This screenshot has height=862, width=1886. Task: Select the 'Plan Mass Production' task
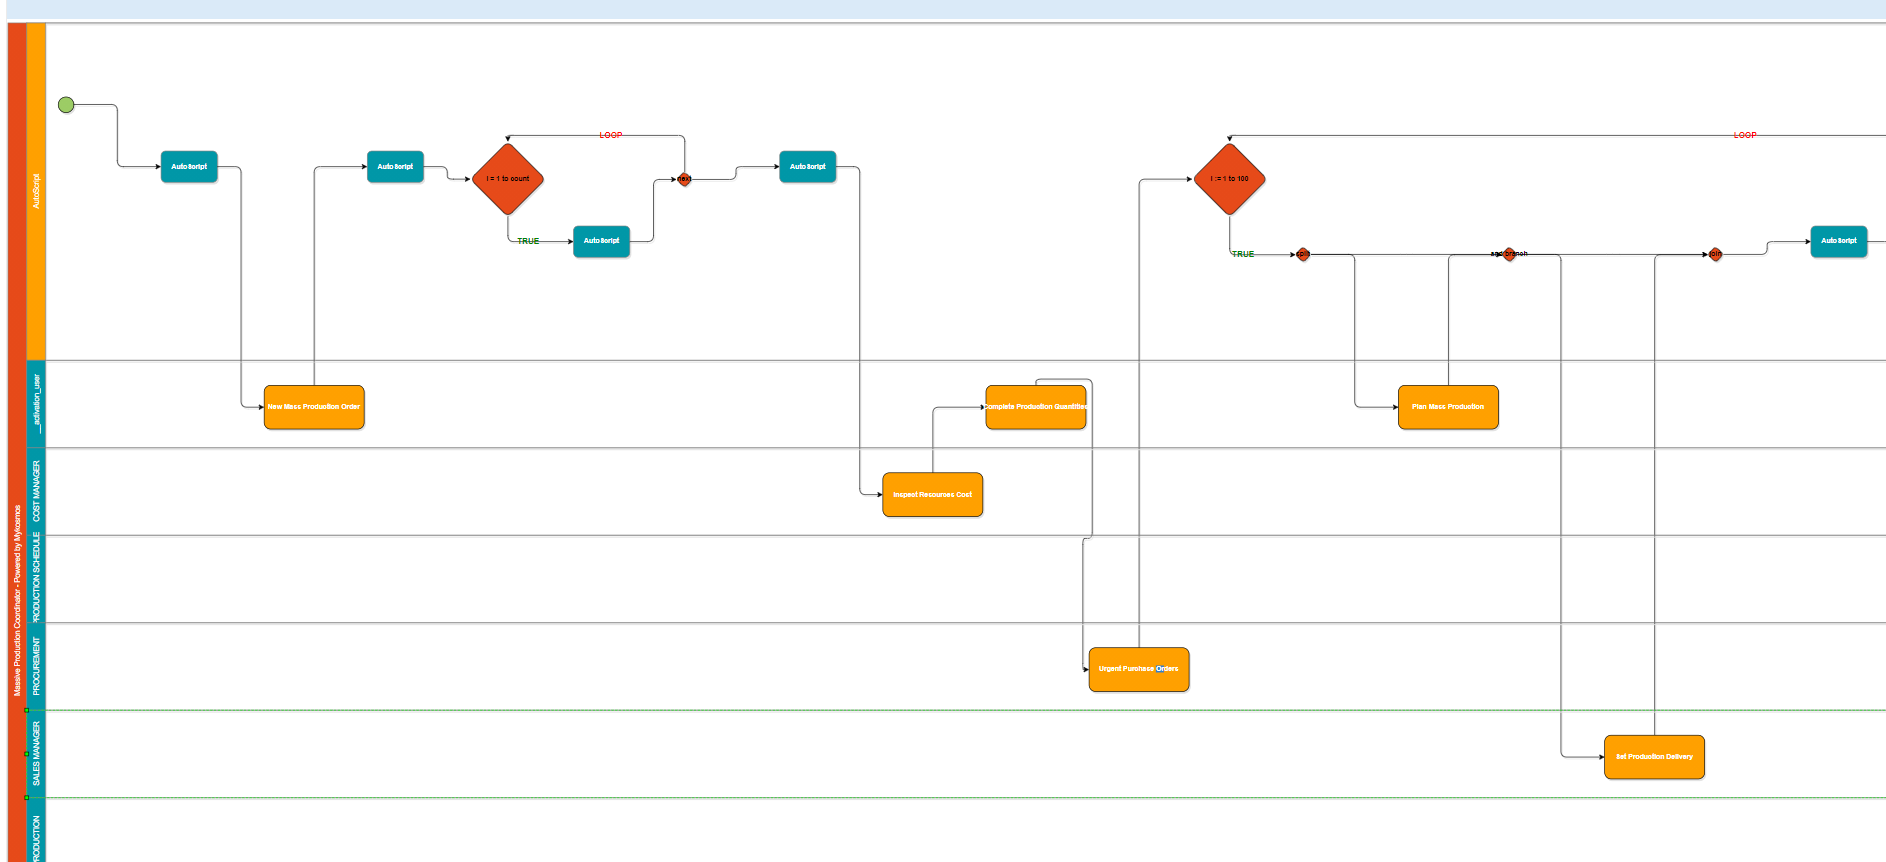click(1448, 407)
